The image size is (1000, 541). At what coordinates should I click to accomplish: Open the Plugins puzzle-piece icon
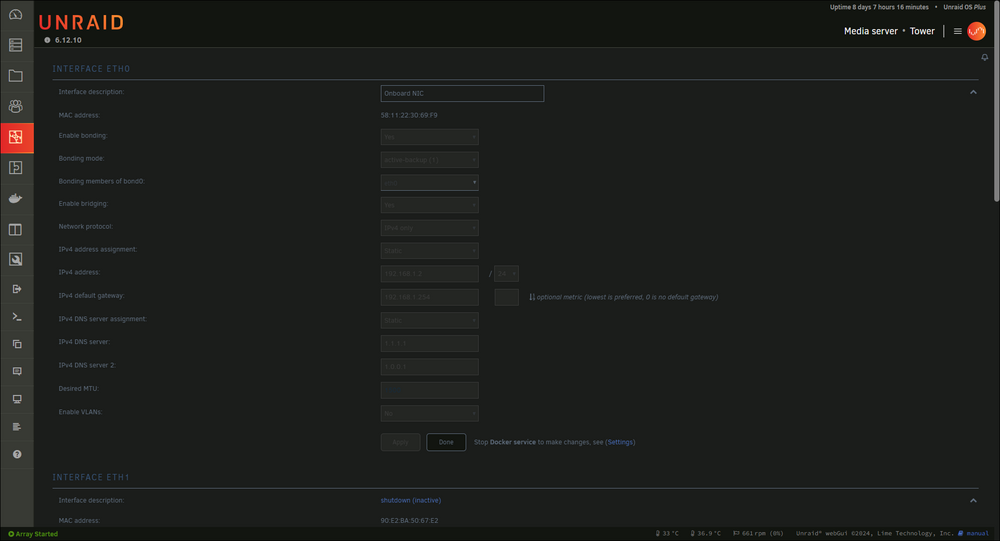pyautogui.click(x=16, y=167)
